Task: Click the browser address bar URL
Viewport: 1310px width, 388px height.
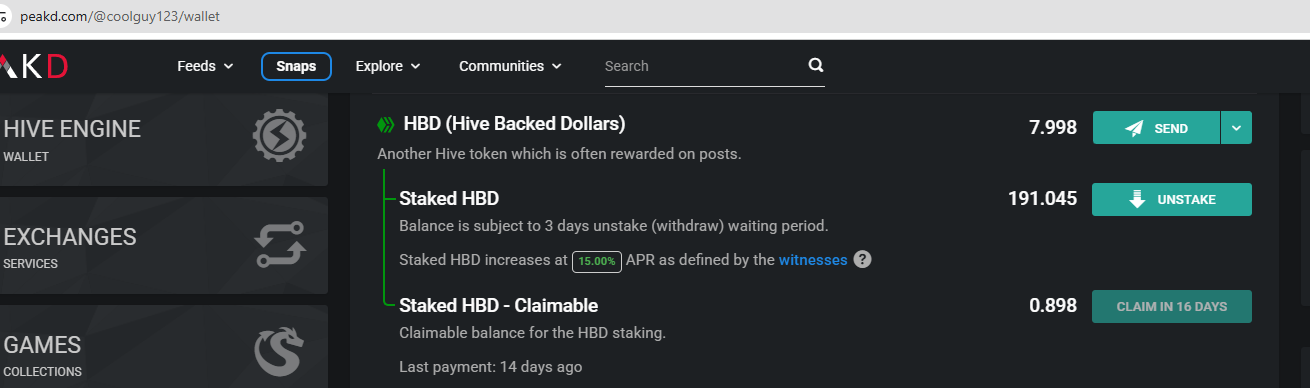Action: pos(120,17)
